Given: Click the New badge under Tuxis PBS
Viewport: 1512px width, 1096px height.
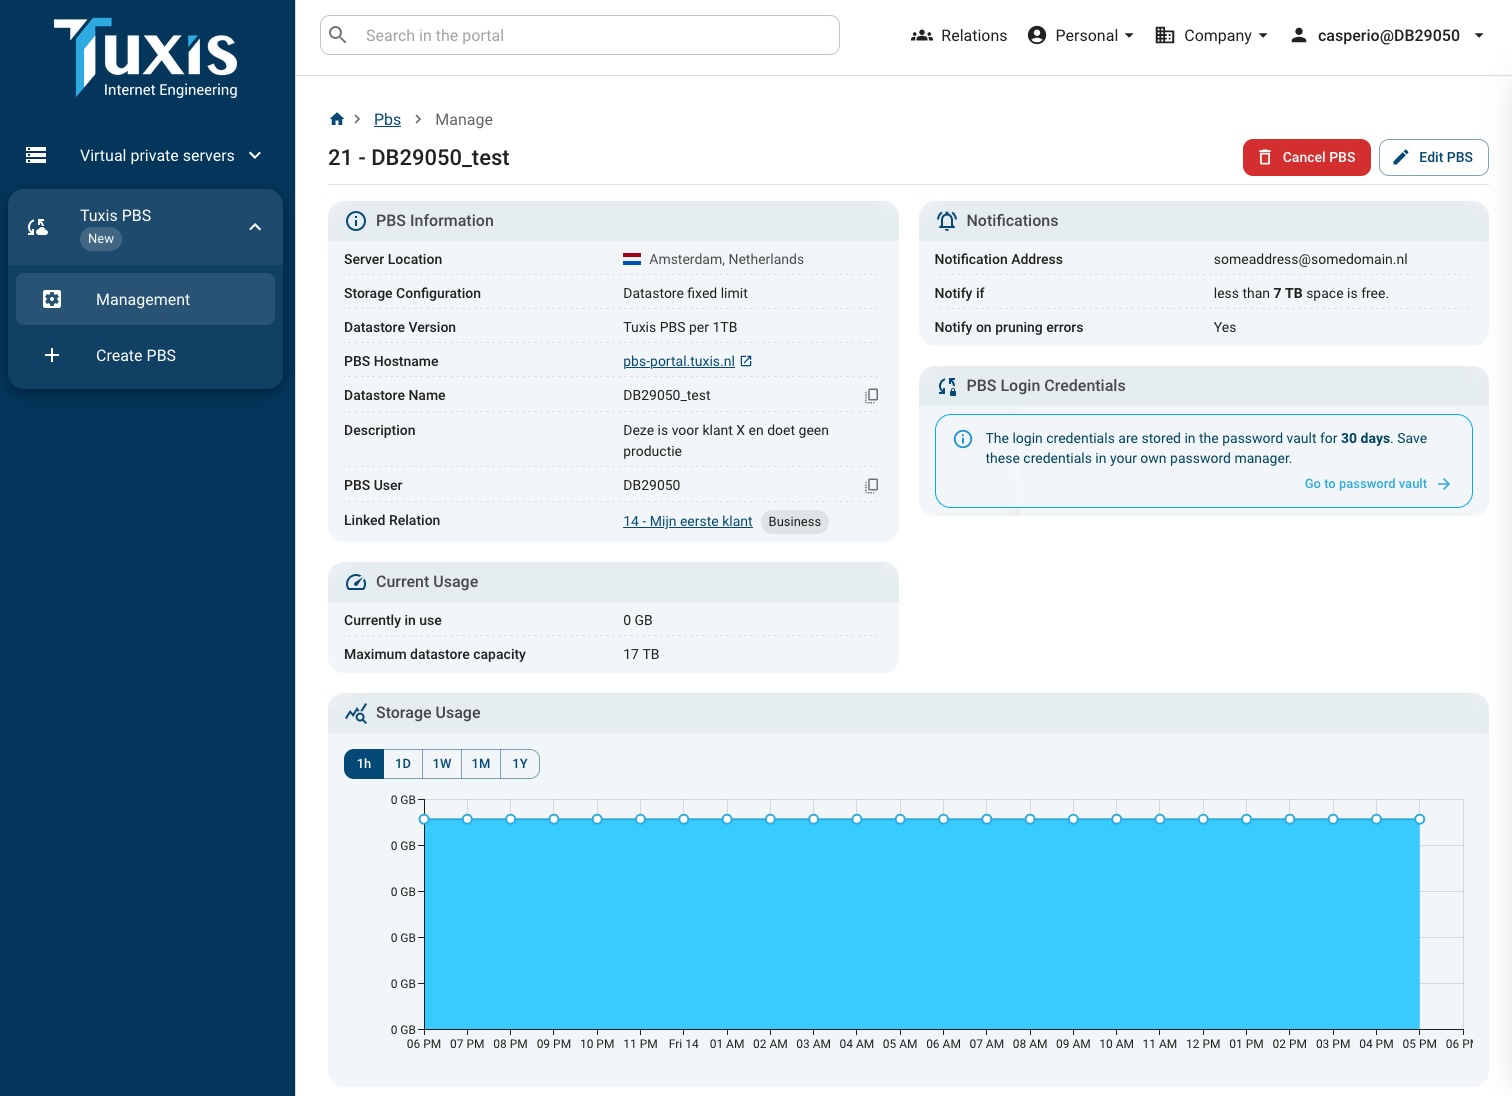Looking at the screenshot, I should click(101, 239).
